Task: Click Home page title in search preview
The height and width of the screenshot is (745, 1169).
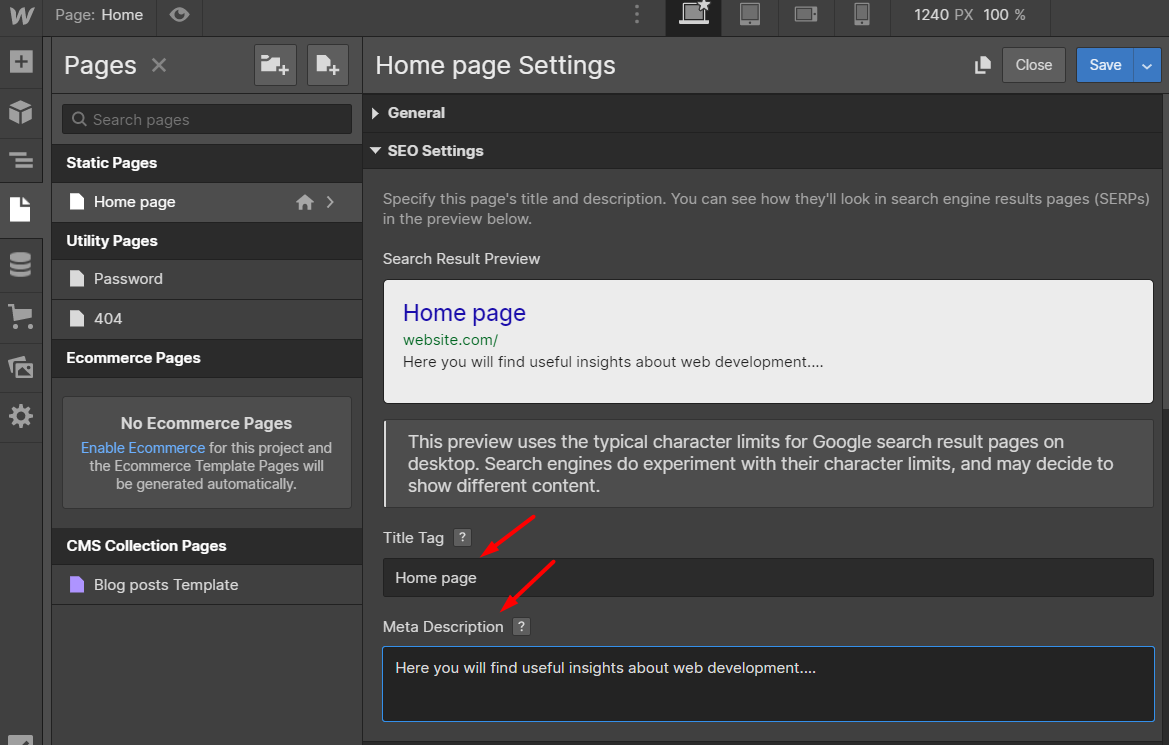Action: [464, 312]
